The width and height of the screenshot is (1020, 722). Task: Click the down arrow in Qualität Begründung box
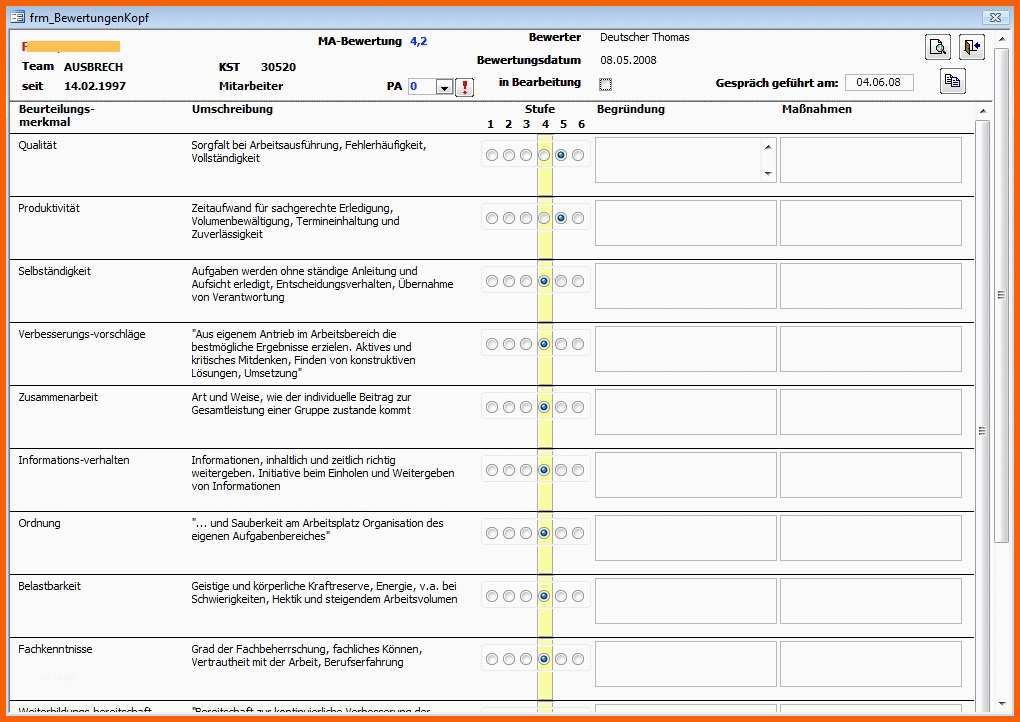click(768, 173)
